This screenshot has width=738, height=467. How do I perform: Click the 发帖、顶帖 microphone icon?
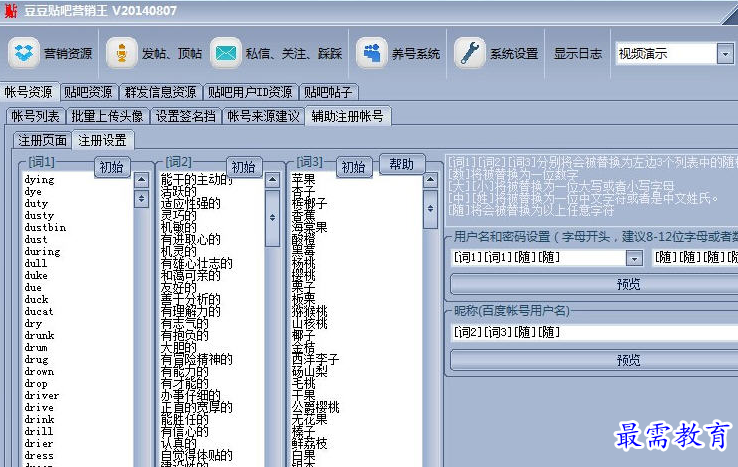(x=121, y=53)
